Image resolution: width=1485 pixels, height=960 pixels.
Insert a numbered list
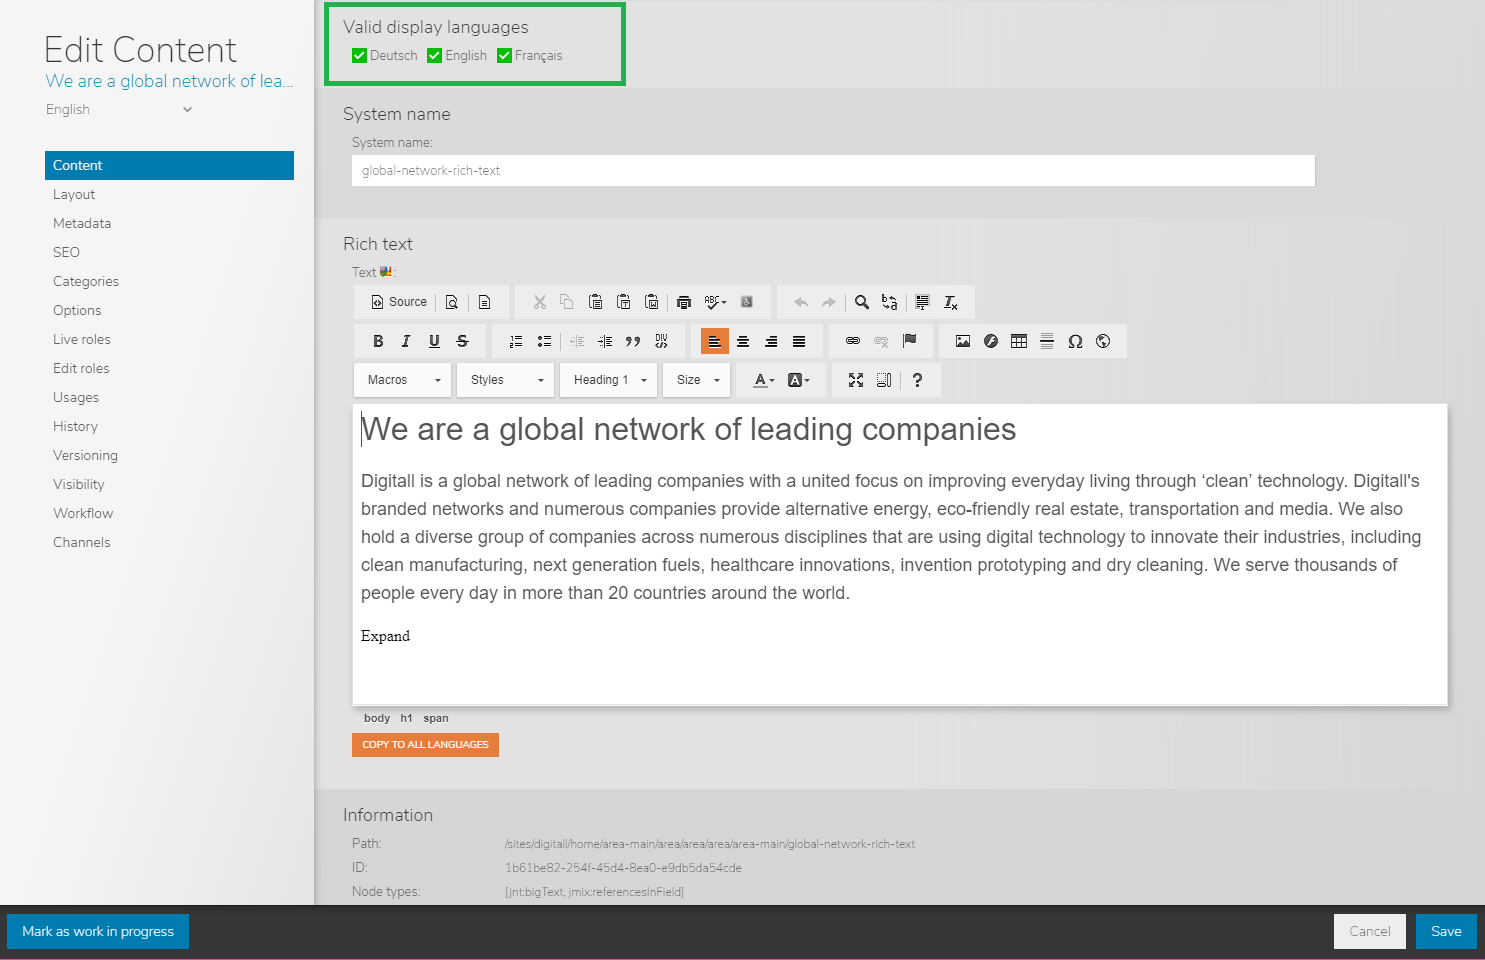tap(516, 341)
